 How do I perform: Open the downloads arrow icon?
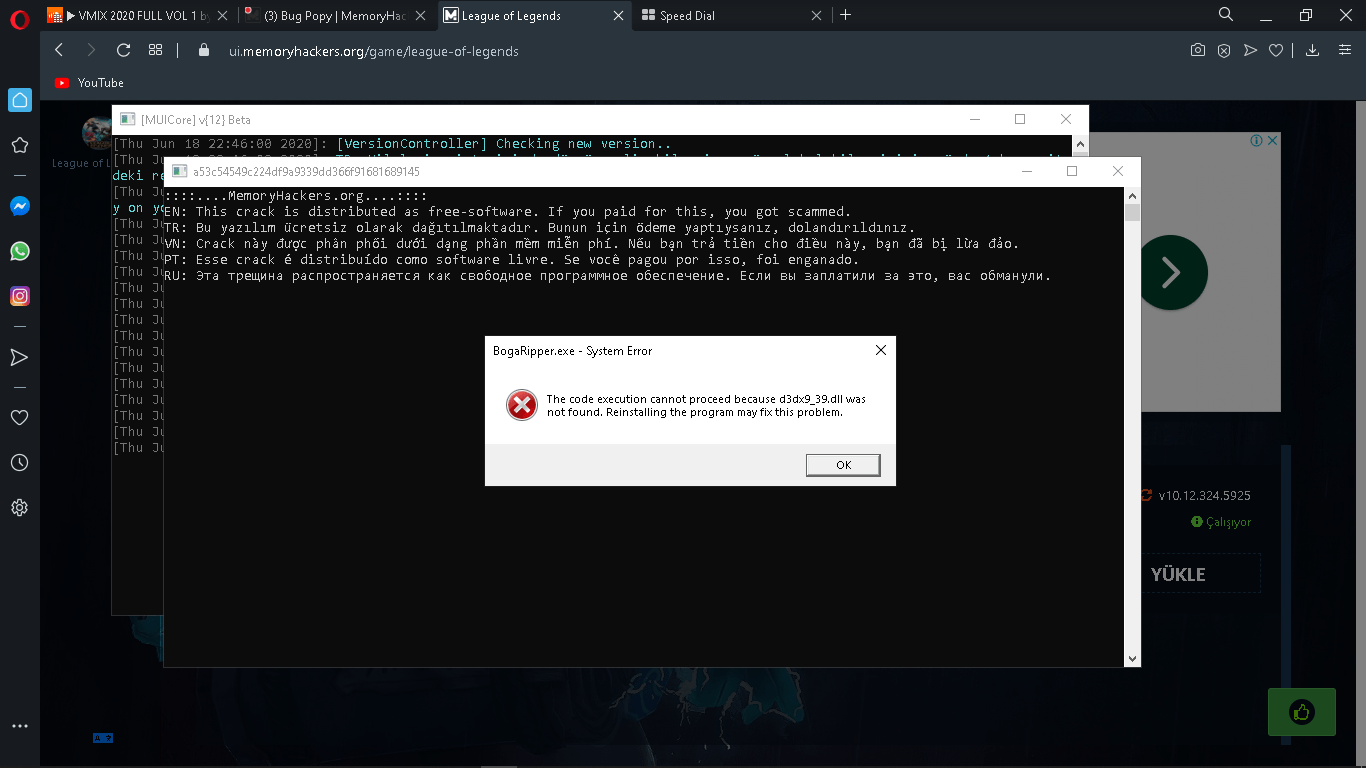point(1313,50)
